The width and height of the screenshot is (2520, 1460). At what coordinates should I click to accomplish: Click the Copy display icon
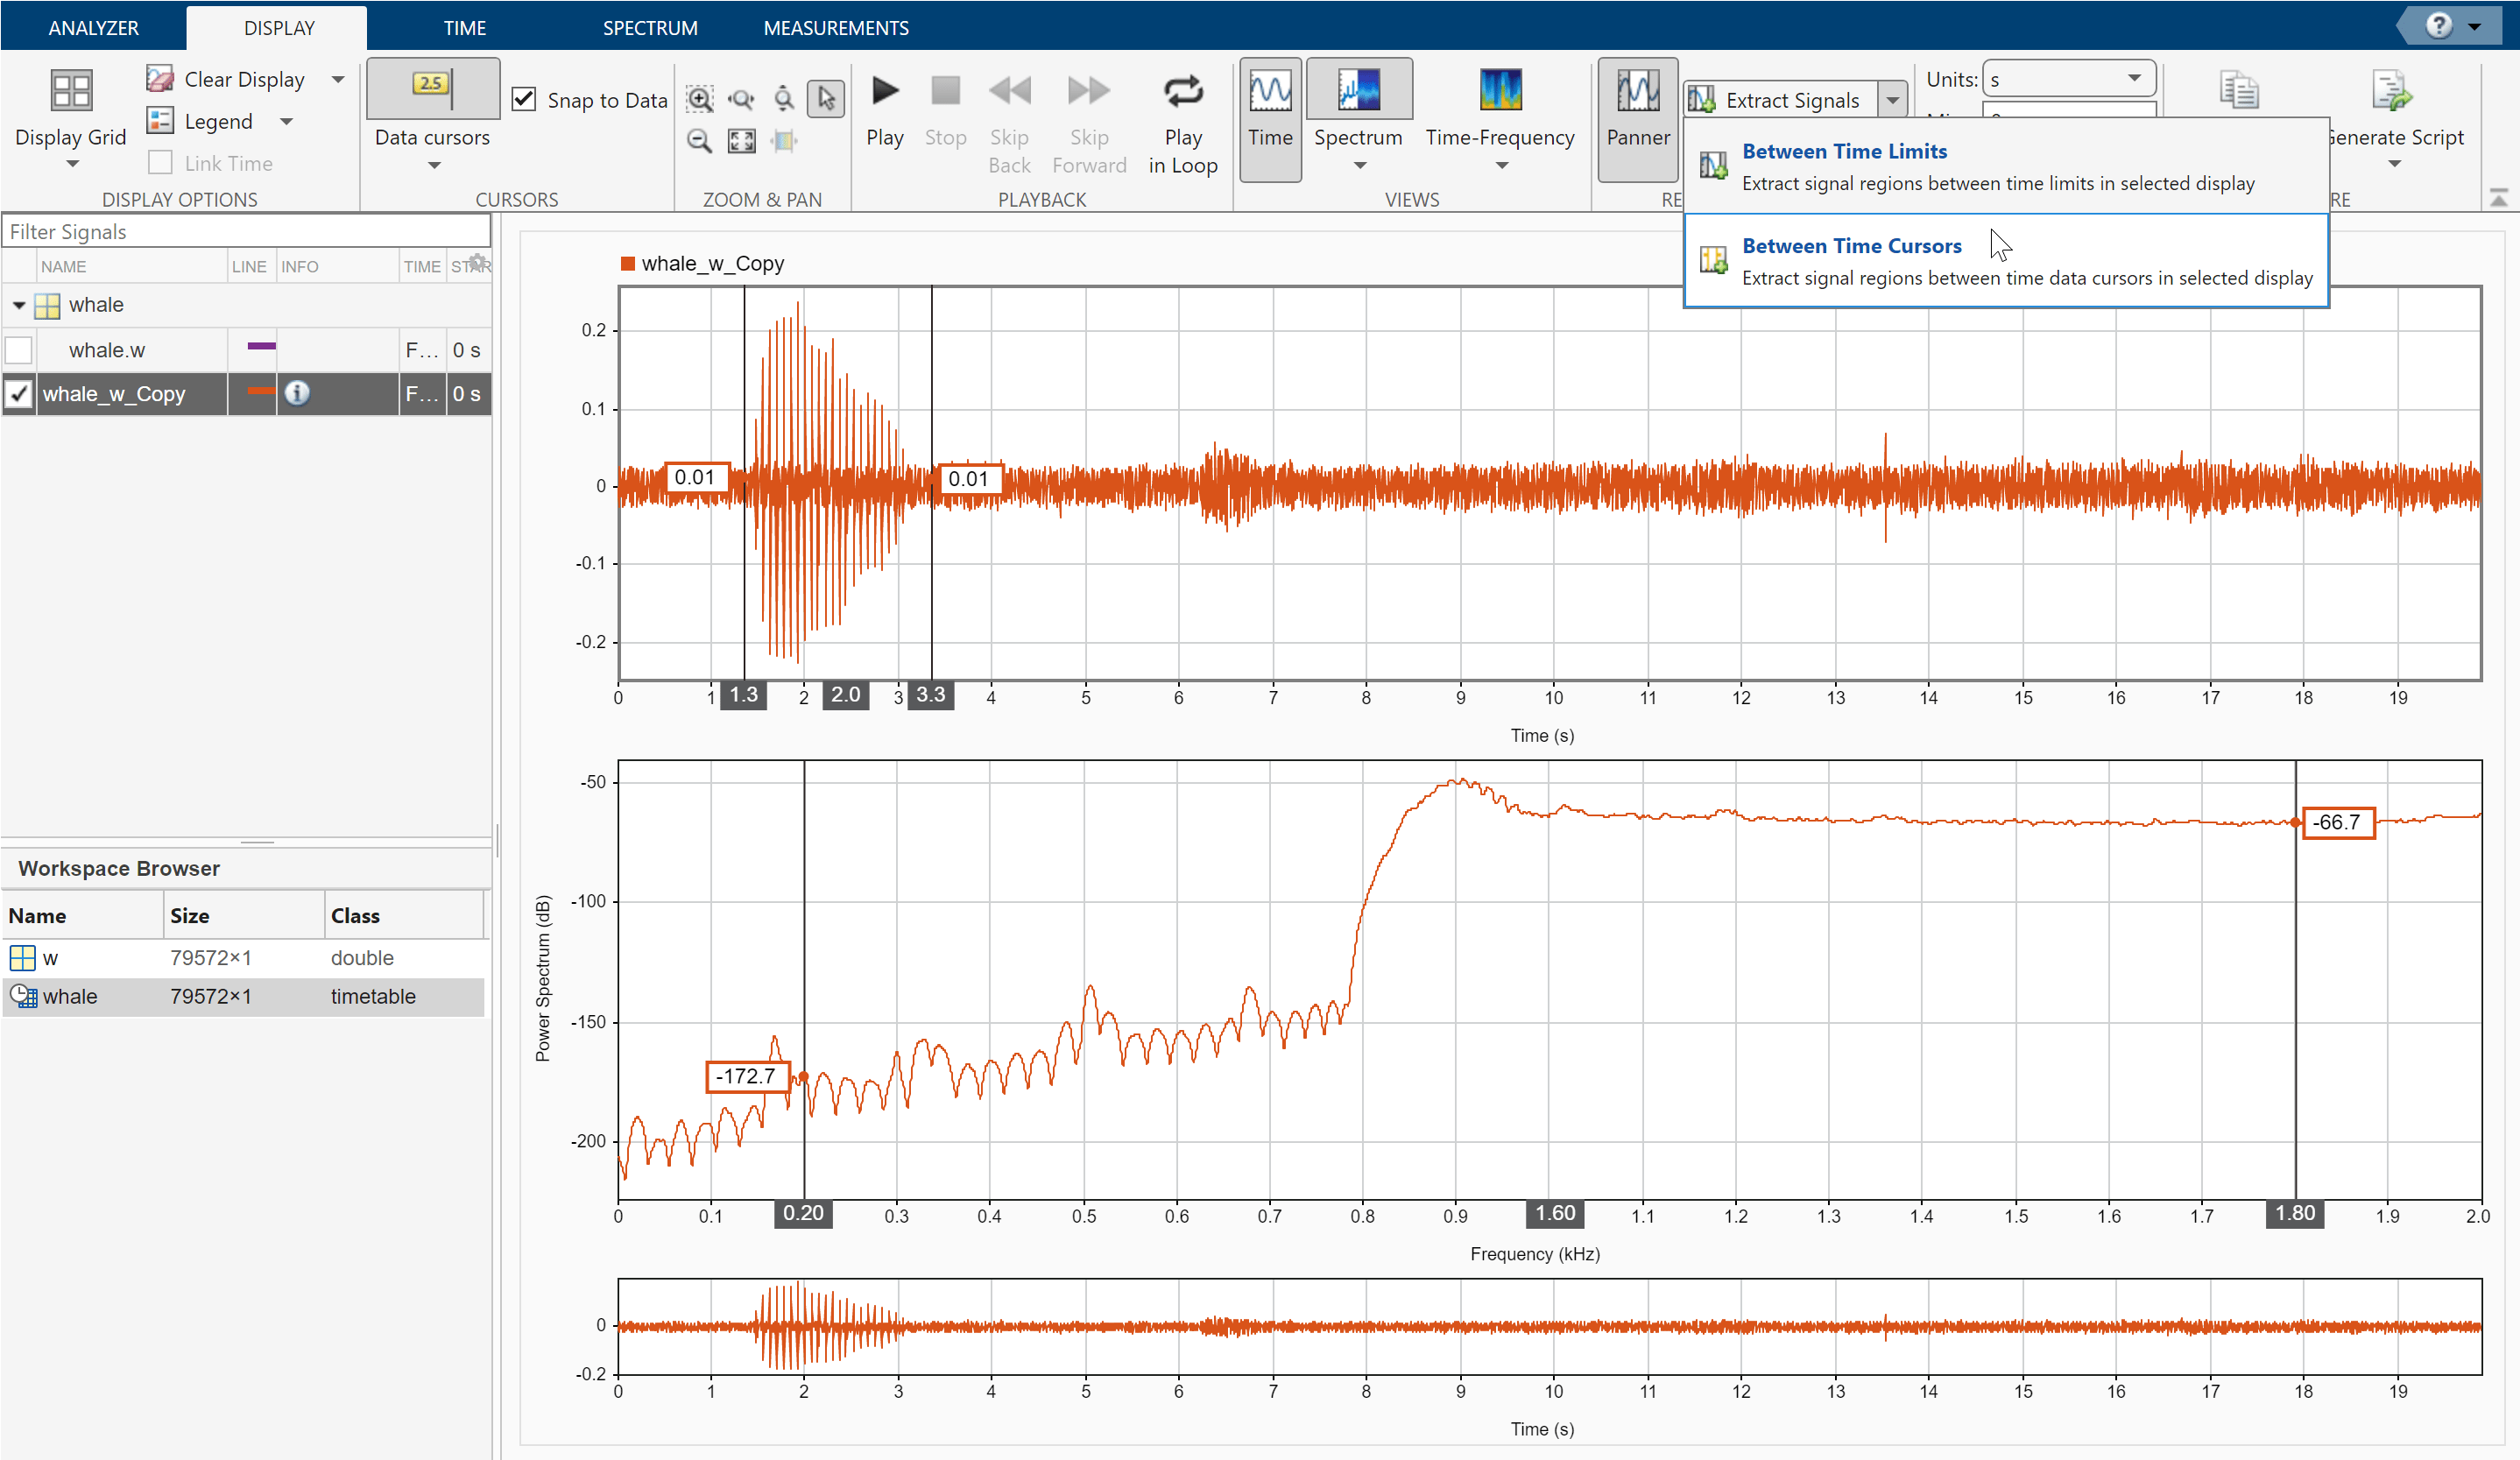coord(2240,90)
